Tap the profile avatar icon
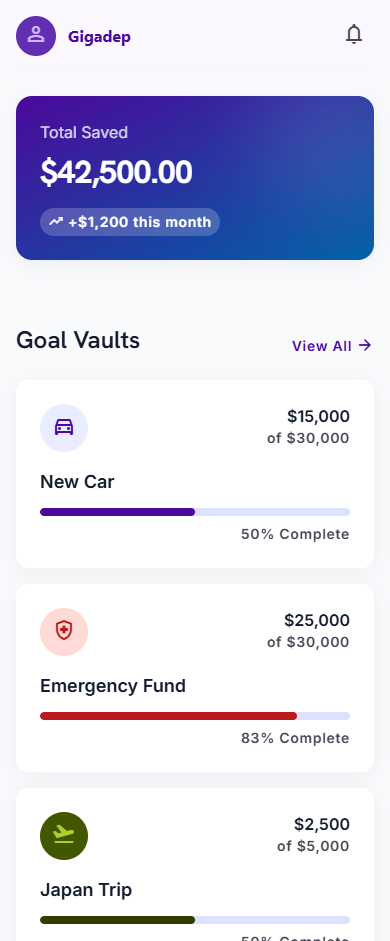 (x=36, y=36)
